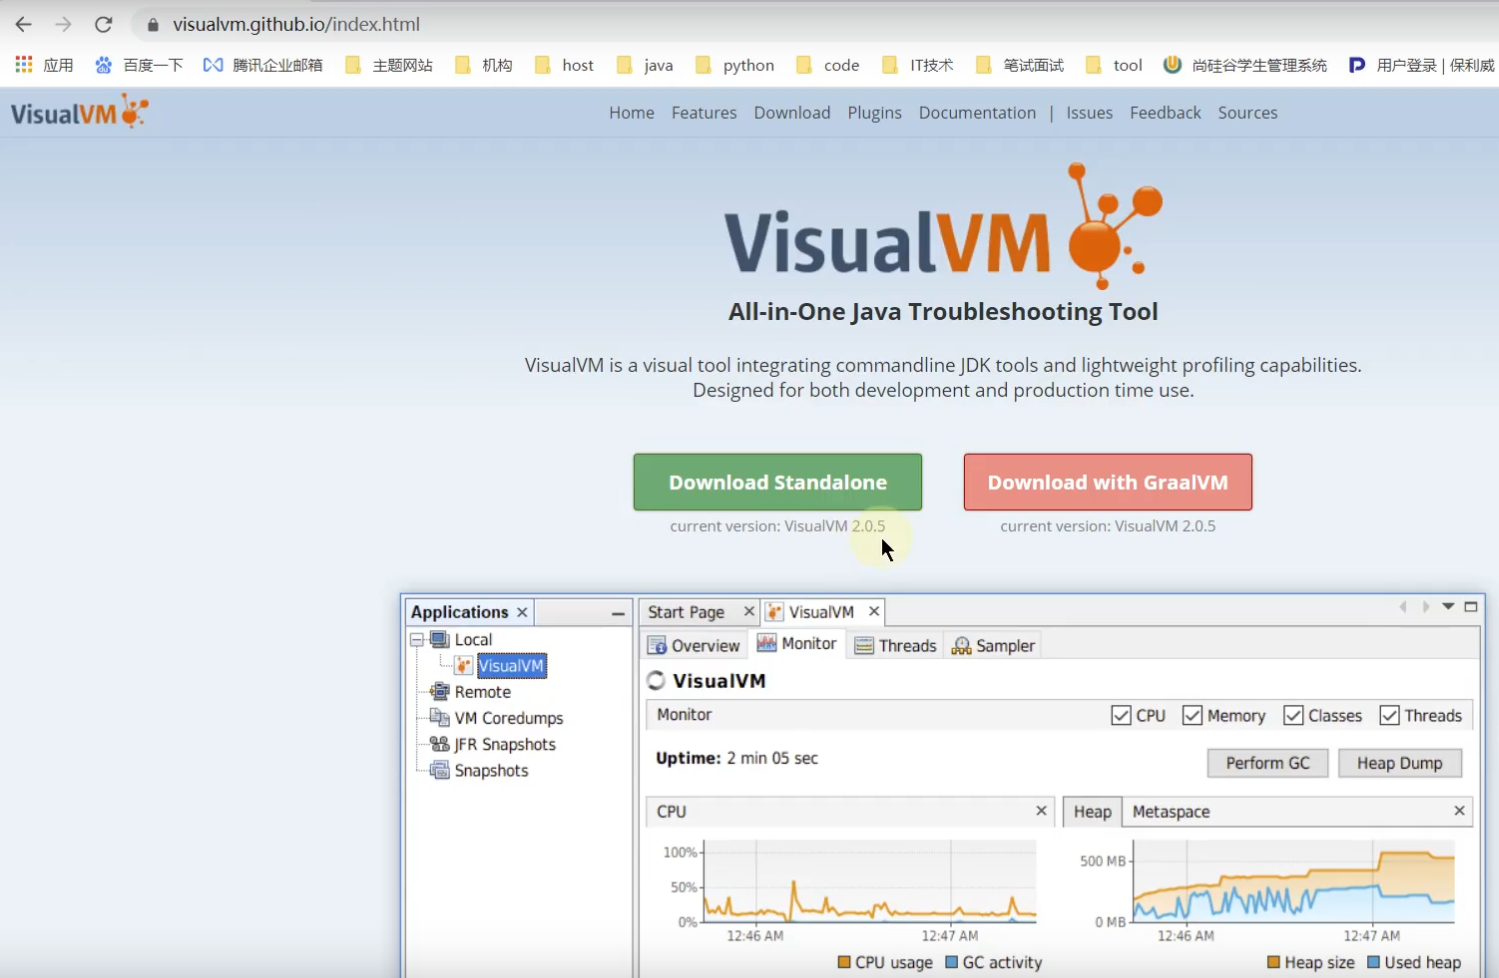Click the Perform GC button
Image resolution: width=1499 pixels, height=978 pixels.
pos(1268,763)
